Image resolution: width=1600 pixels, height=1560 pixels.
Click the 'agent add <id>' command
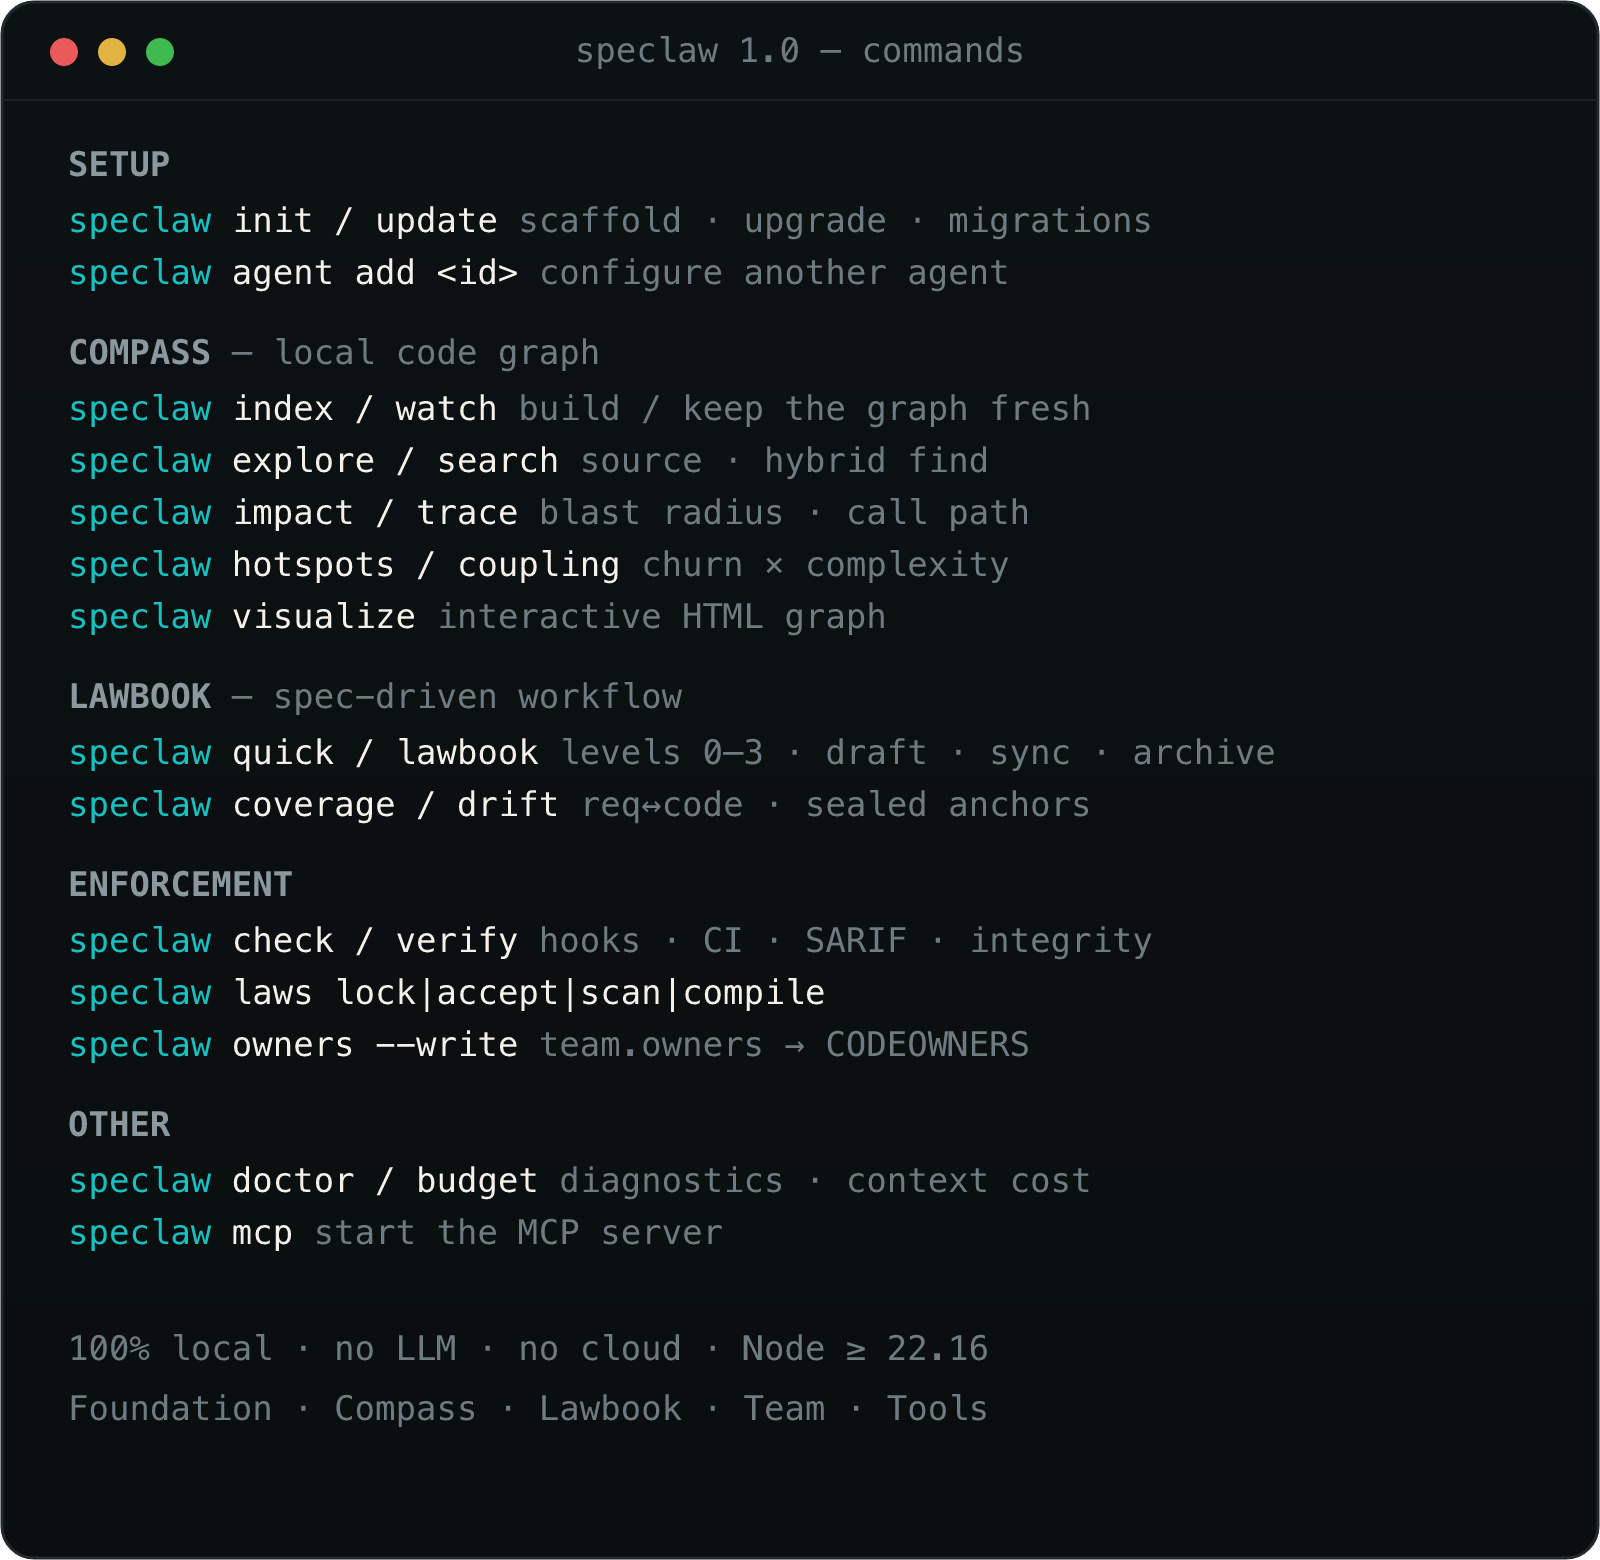click(375, 272)
